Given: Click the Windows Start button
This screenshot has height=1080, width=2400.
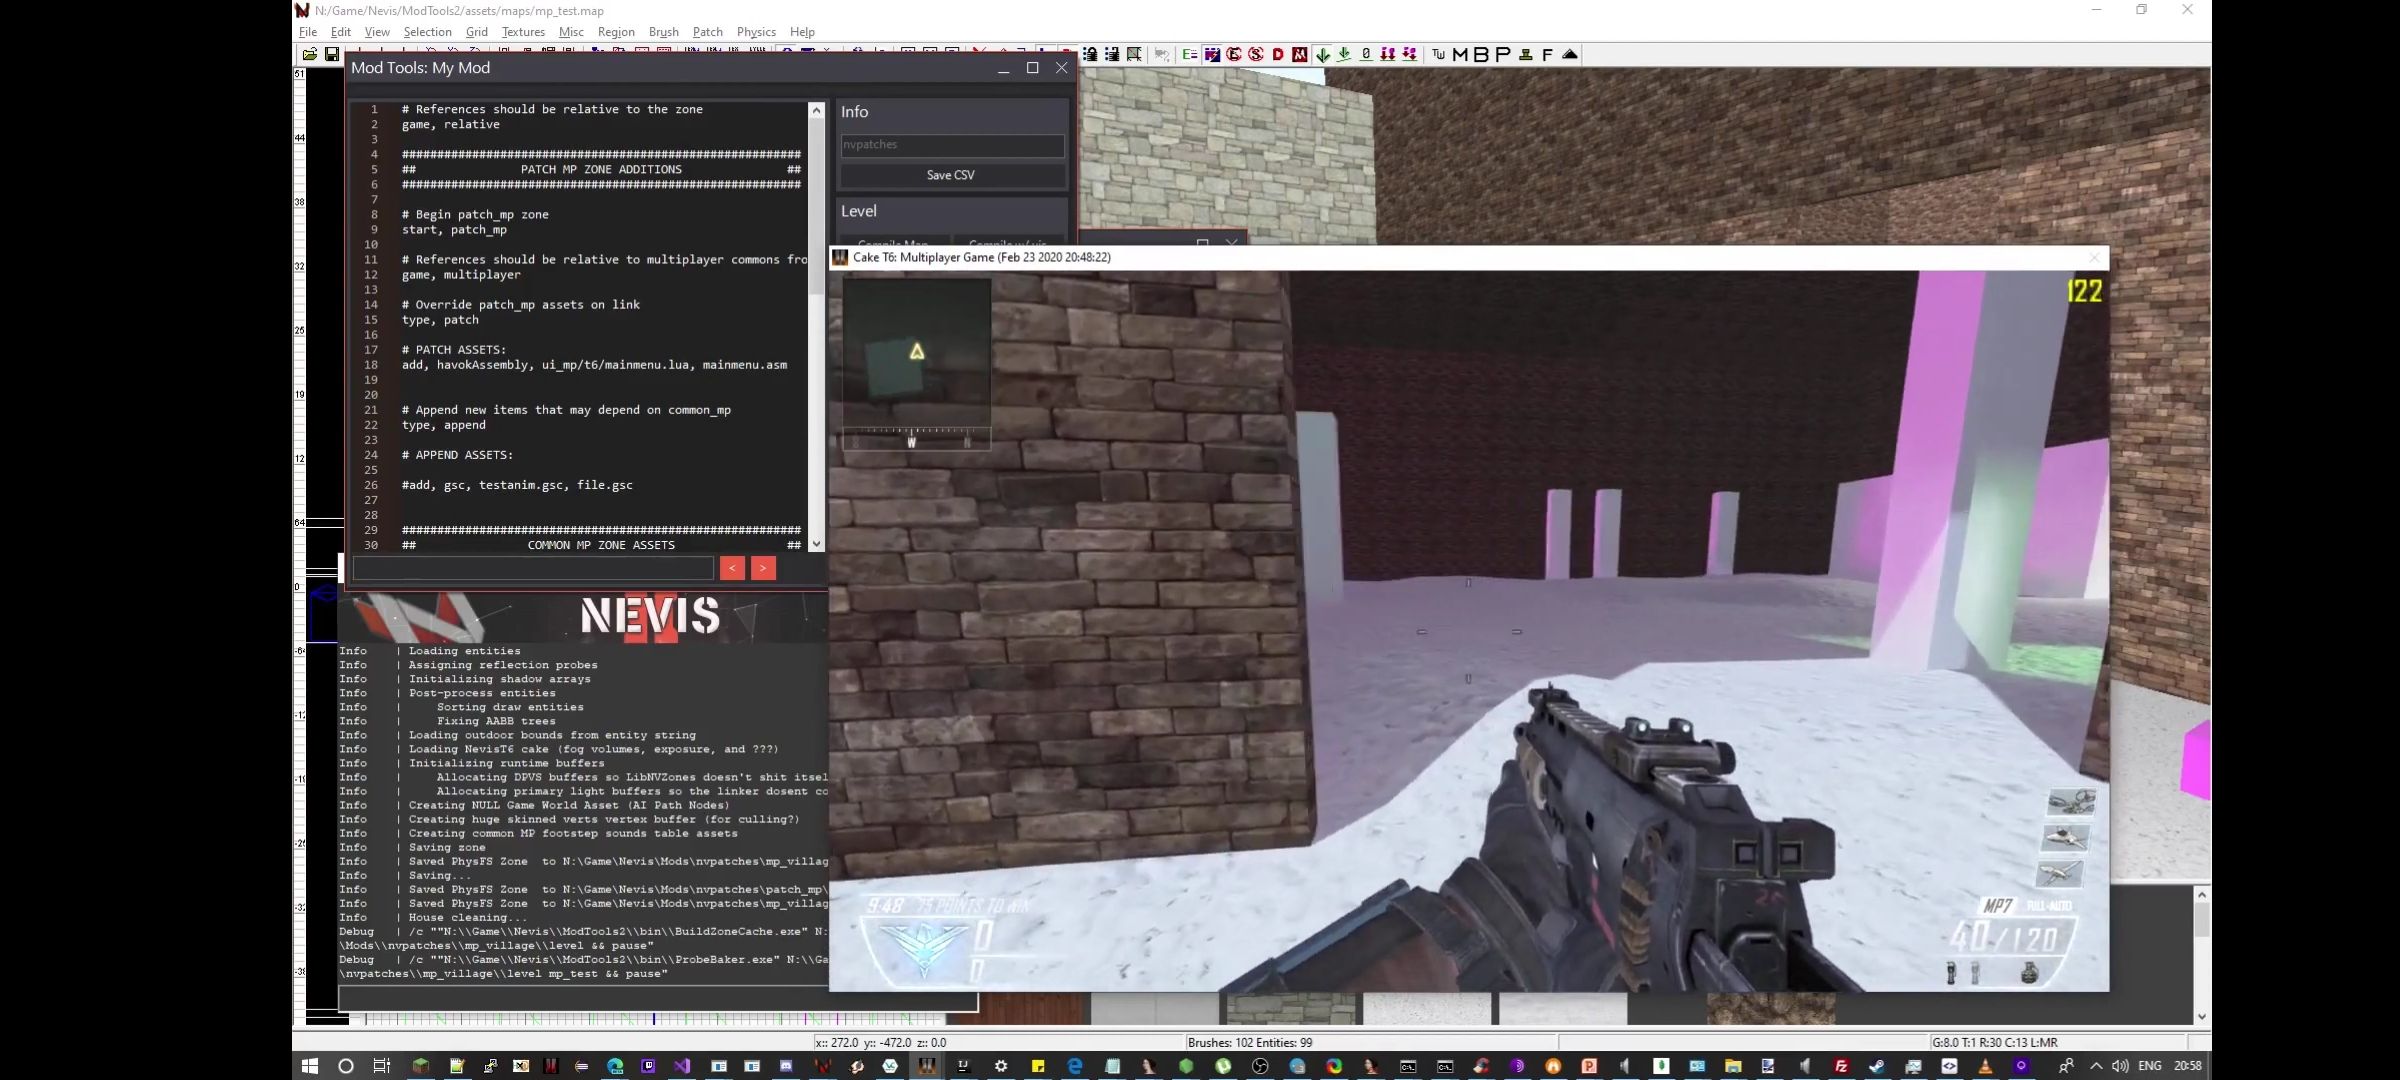Looking at the screenshot, I should [x=309, y=1066].
